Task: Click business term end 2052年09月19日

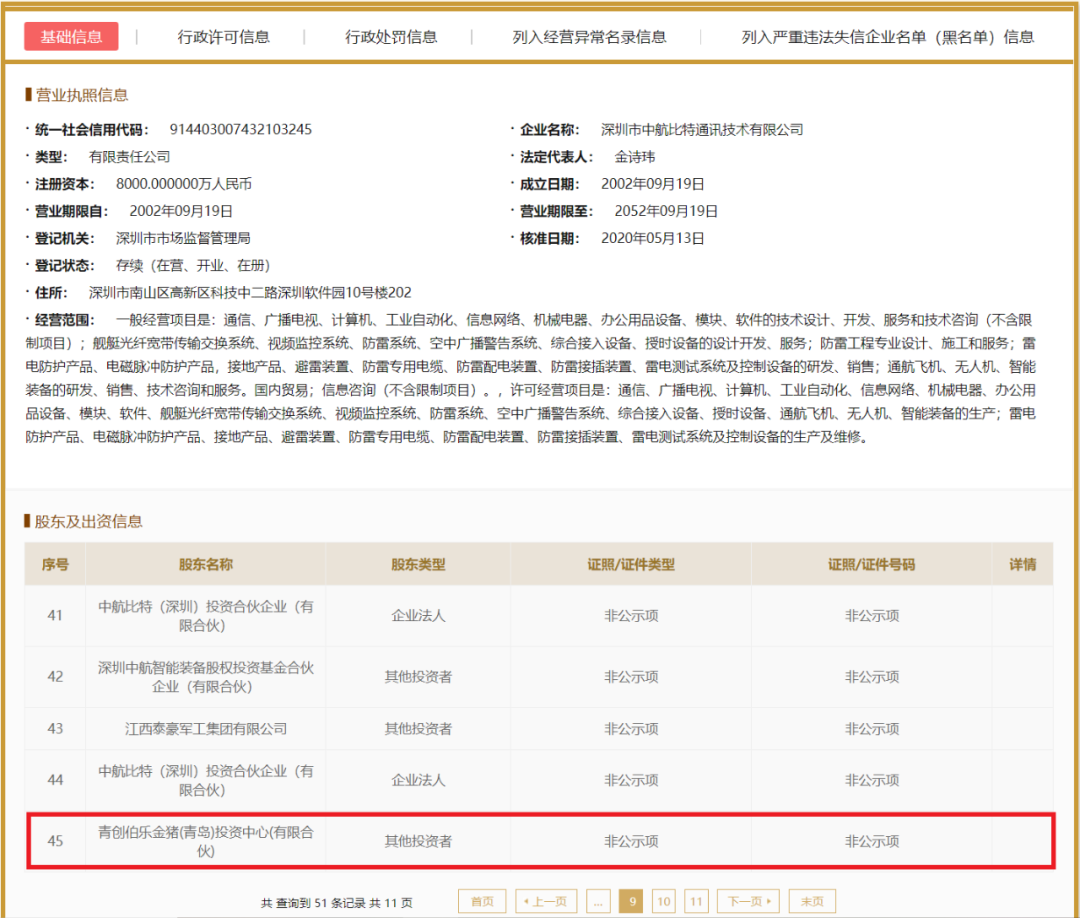Action: [x=666, y=211]
